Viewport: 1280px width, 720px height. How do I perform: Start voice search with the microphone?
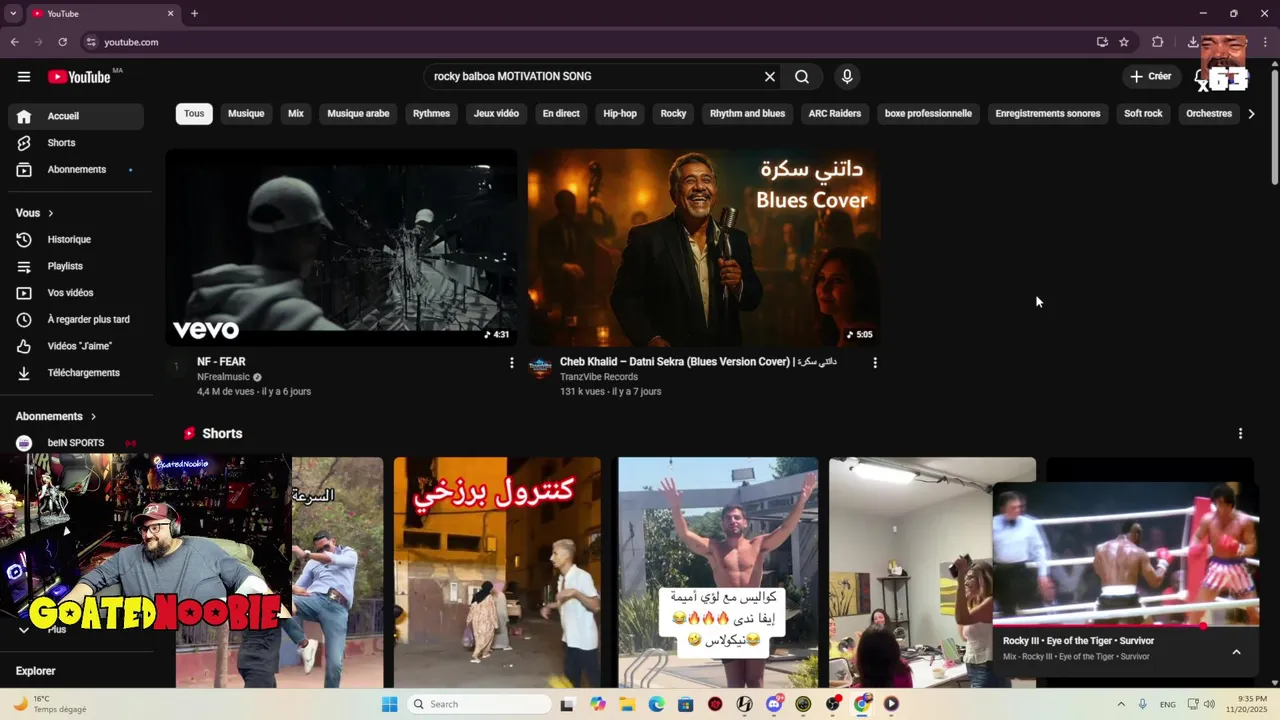click(847, 77)
